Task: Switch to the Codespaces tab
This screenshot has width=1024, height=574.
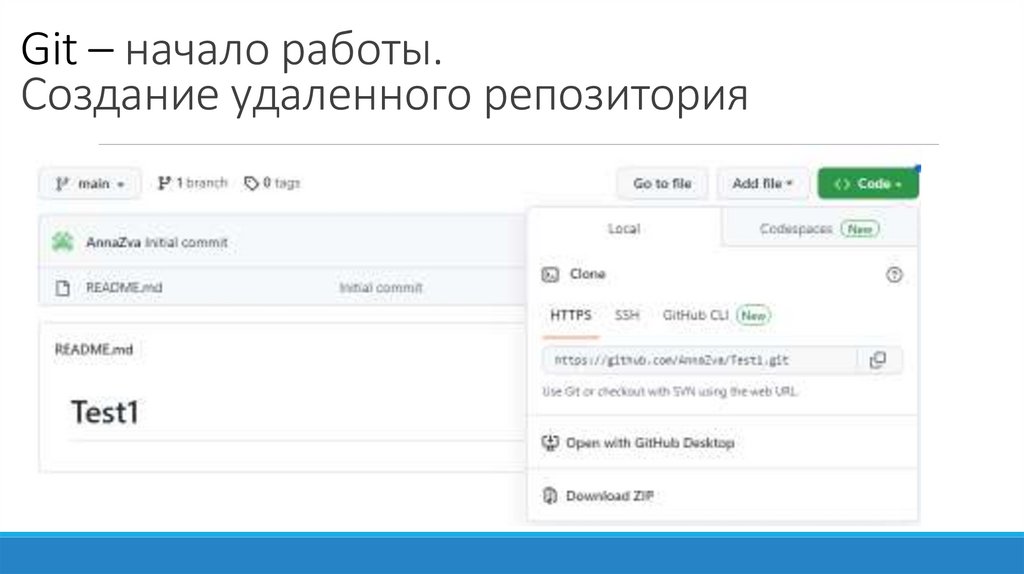Action: pos(820,229)
